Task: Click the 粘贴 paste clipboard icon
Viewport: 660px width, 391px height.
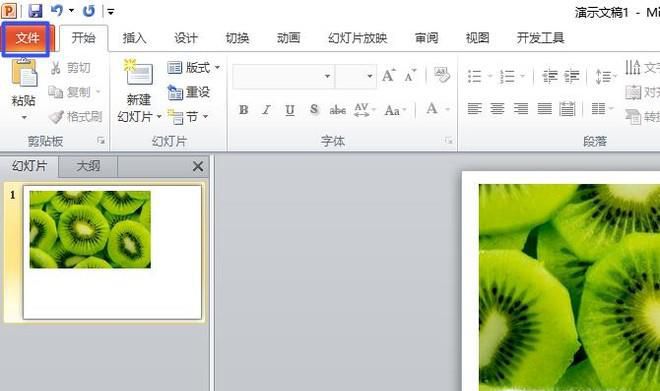Action: (x=24, y=74)
